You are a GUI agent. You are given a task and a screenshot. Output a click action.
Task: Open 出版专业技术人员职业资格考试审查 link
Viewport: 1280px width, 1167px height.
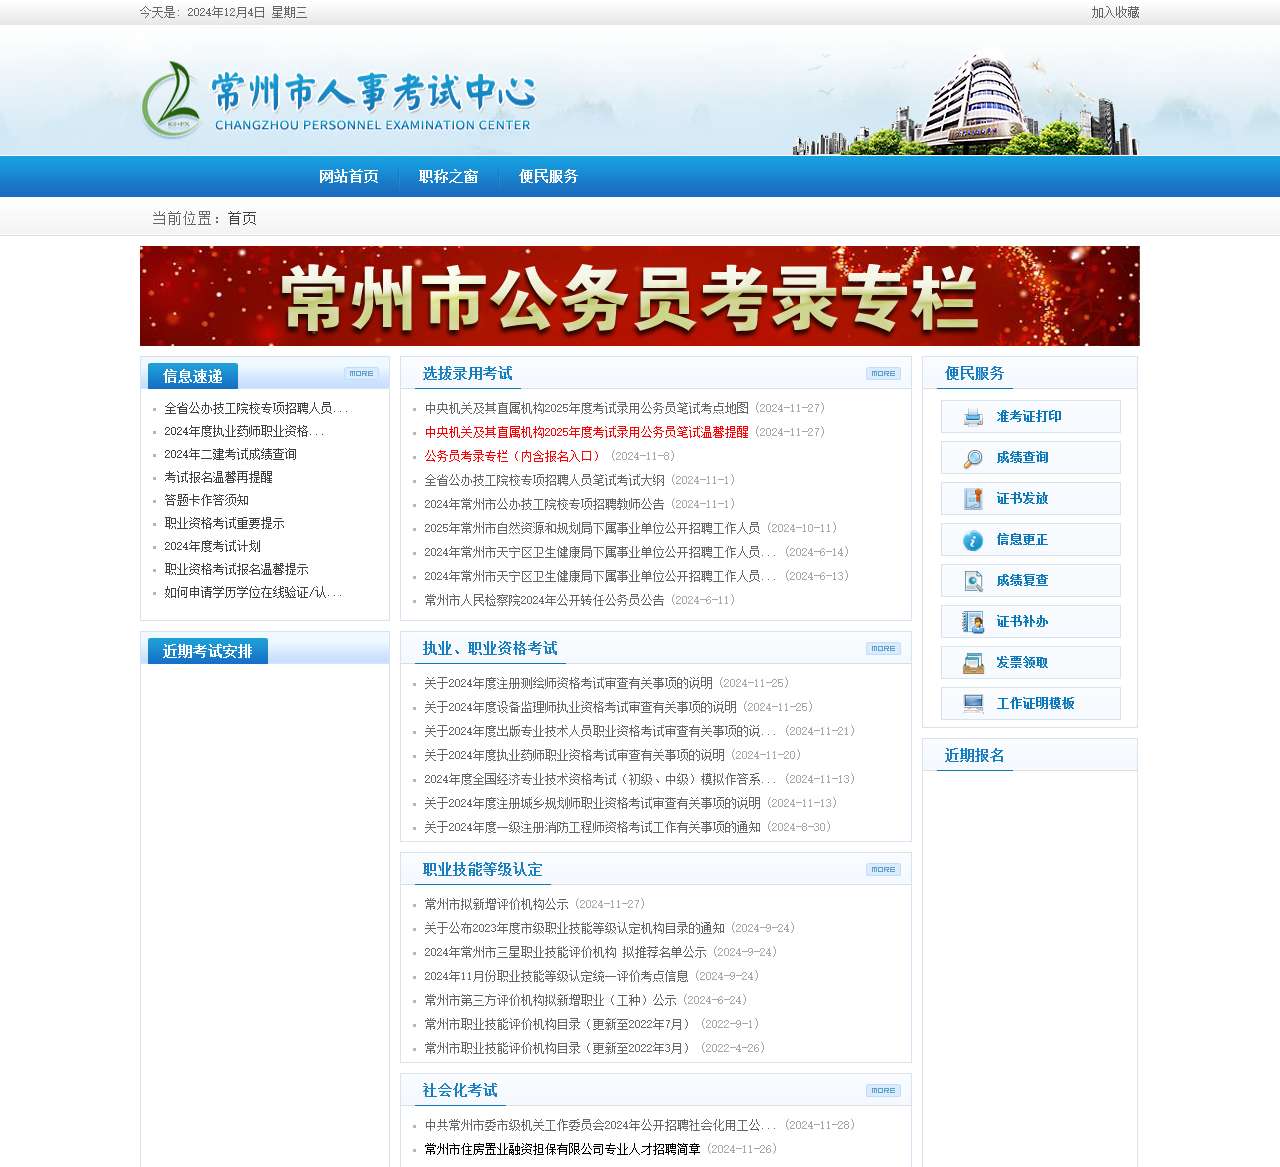tap(600, 731)
